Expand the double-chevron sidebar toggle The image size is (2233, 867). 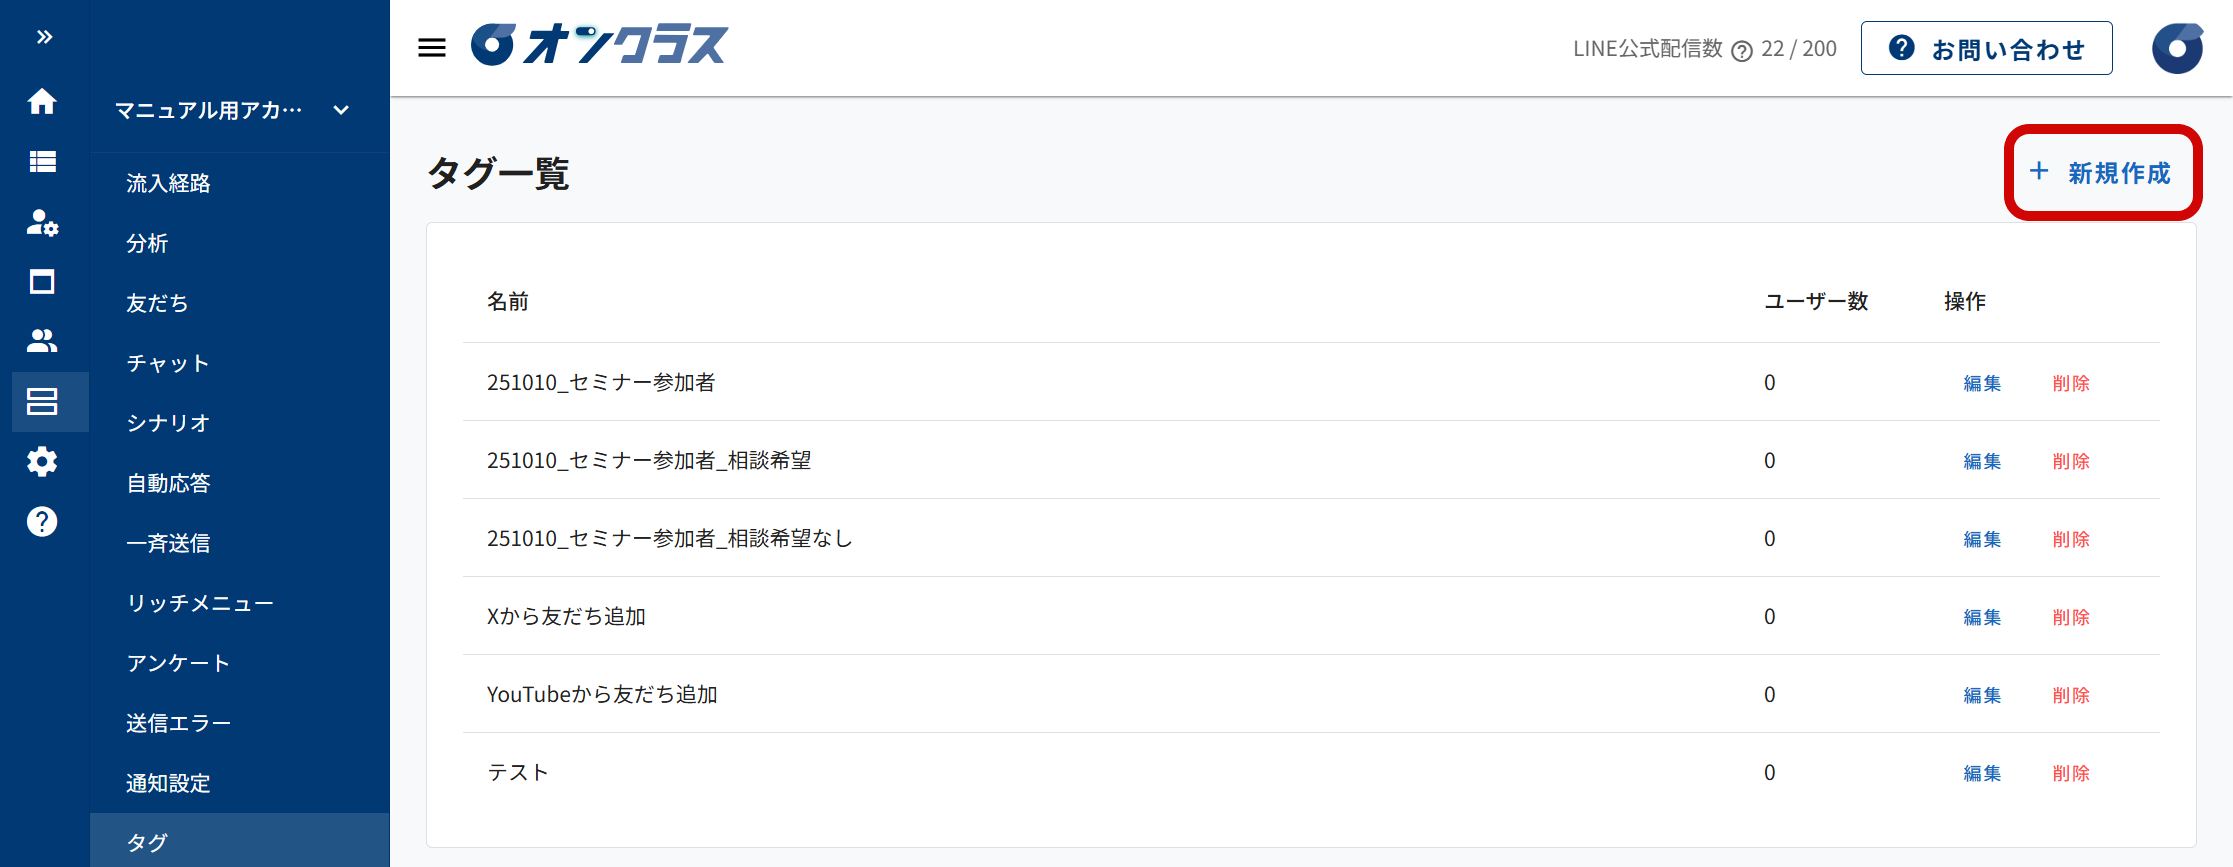[44, 37]
